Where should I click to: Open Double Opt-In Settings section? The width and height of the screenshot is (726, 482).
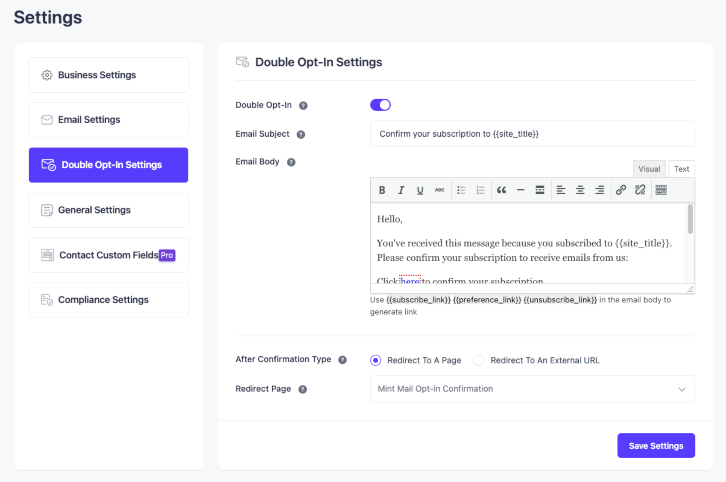[x=108, y=165]
